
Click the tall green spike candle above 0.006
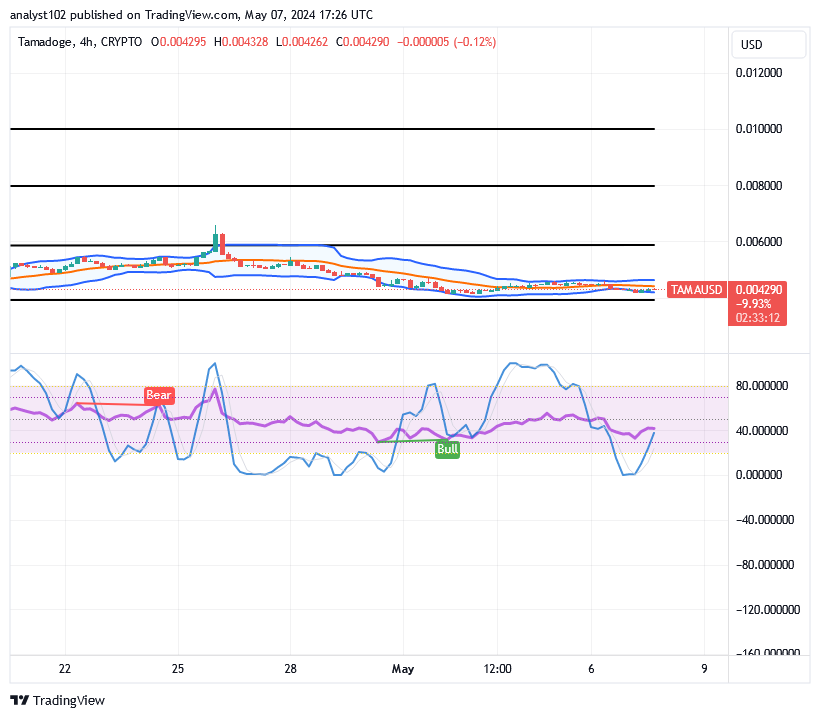215,240
